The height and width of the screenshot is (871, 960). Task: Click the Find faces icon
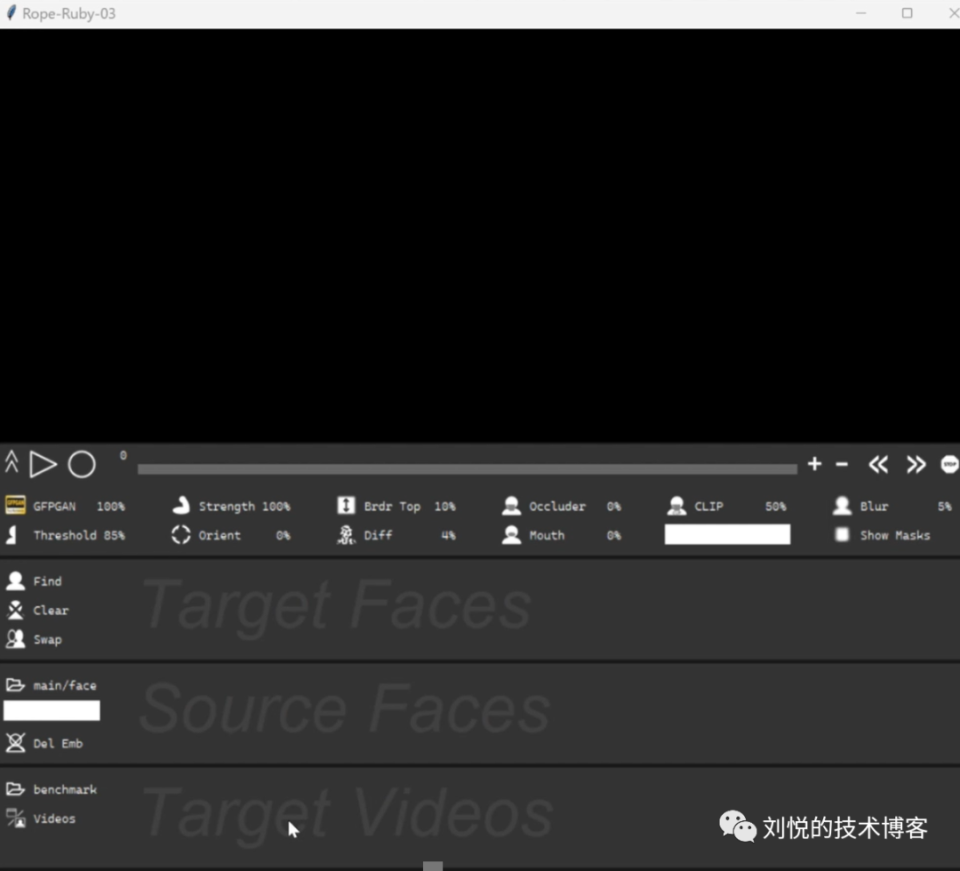[x=15, y=580]
